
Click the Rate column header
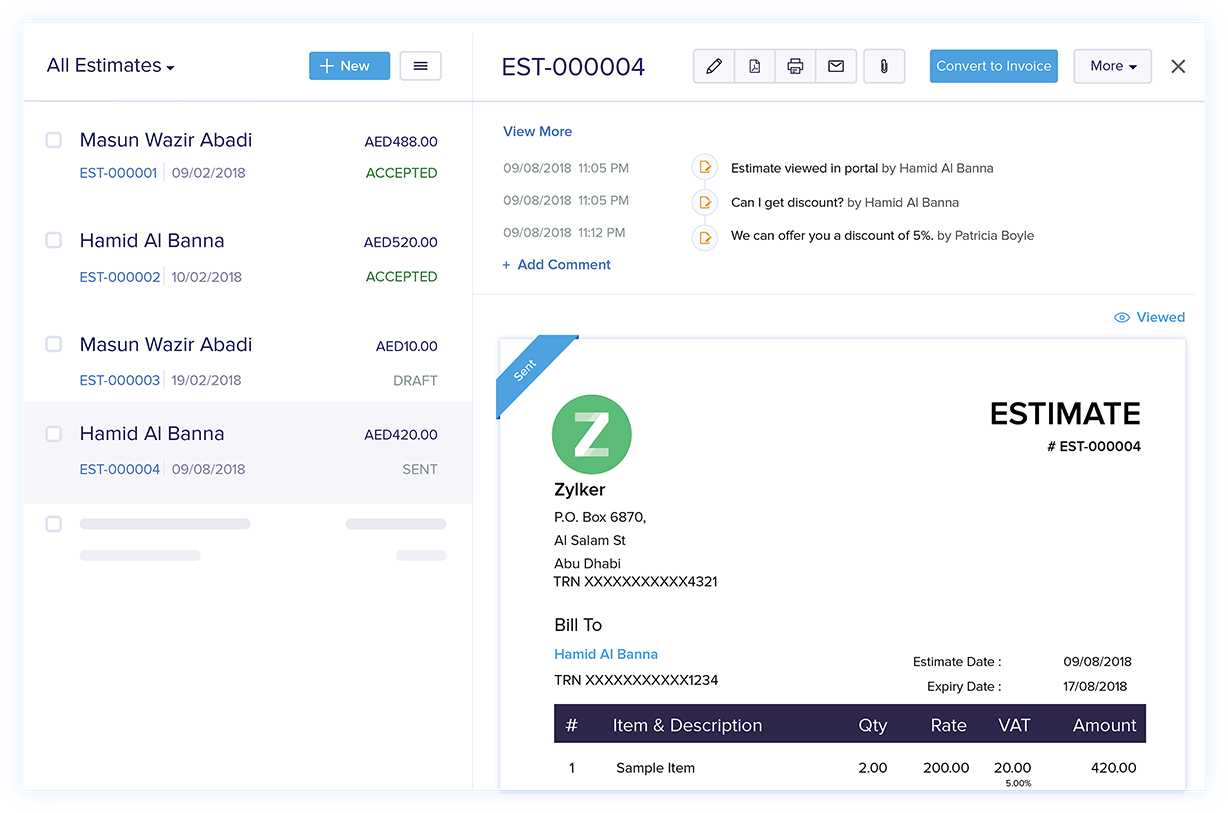coord(948,726)
